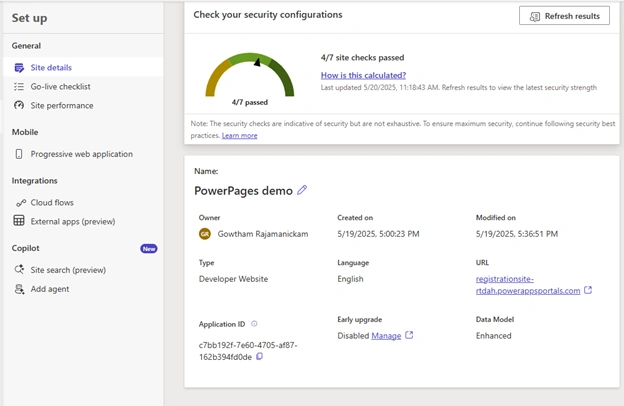
Task: Click the GR owner avatar
Action: (205, 234)
